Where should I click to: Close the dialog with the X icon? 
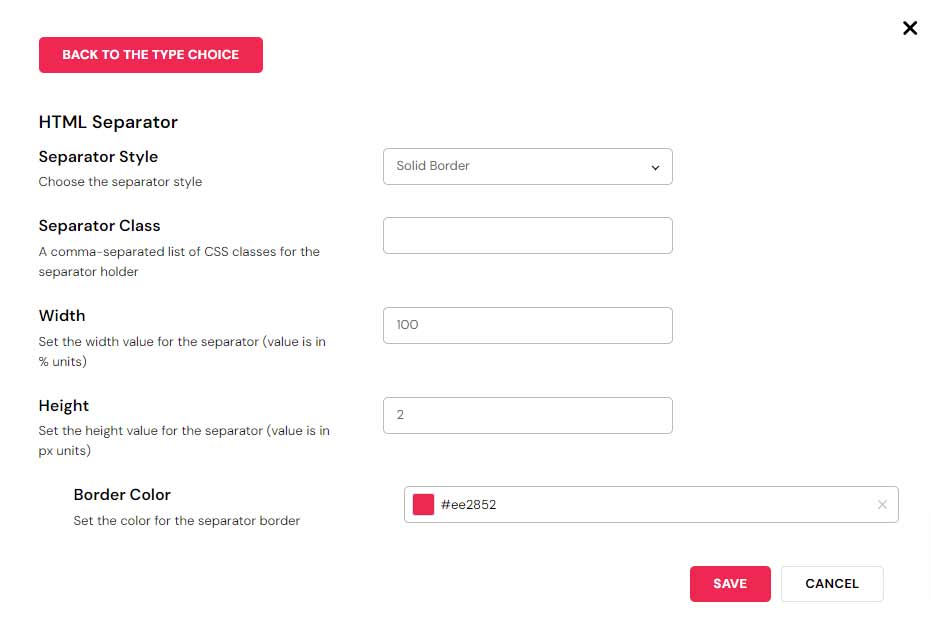pos(910,28)
